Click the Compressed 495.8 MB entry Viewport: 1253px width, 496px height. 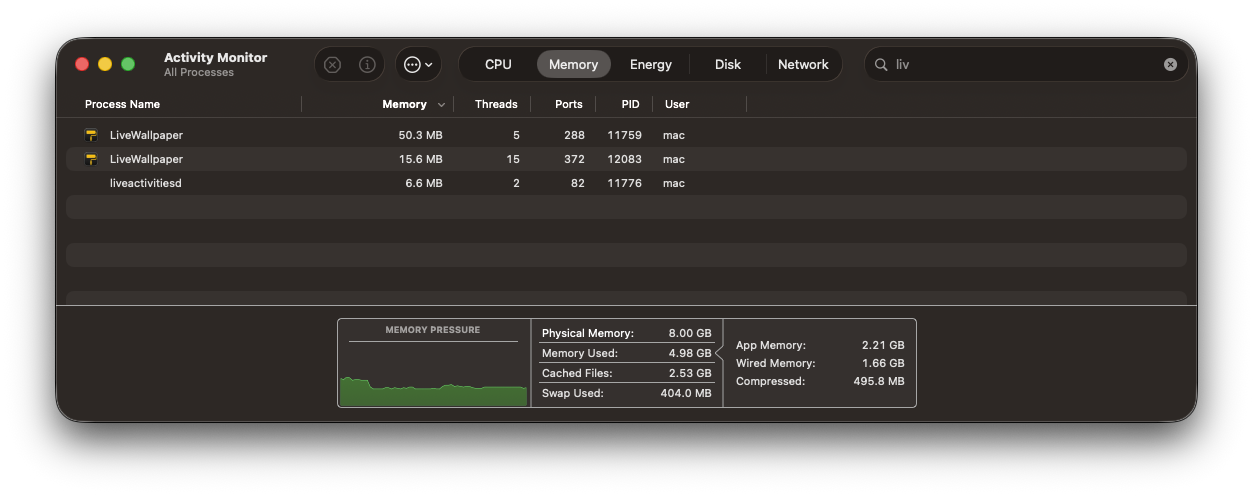pos(820,381)
